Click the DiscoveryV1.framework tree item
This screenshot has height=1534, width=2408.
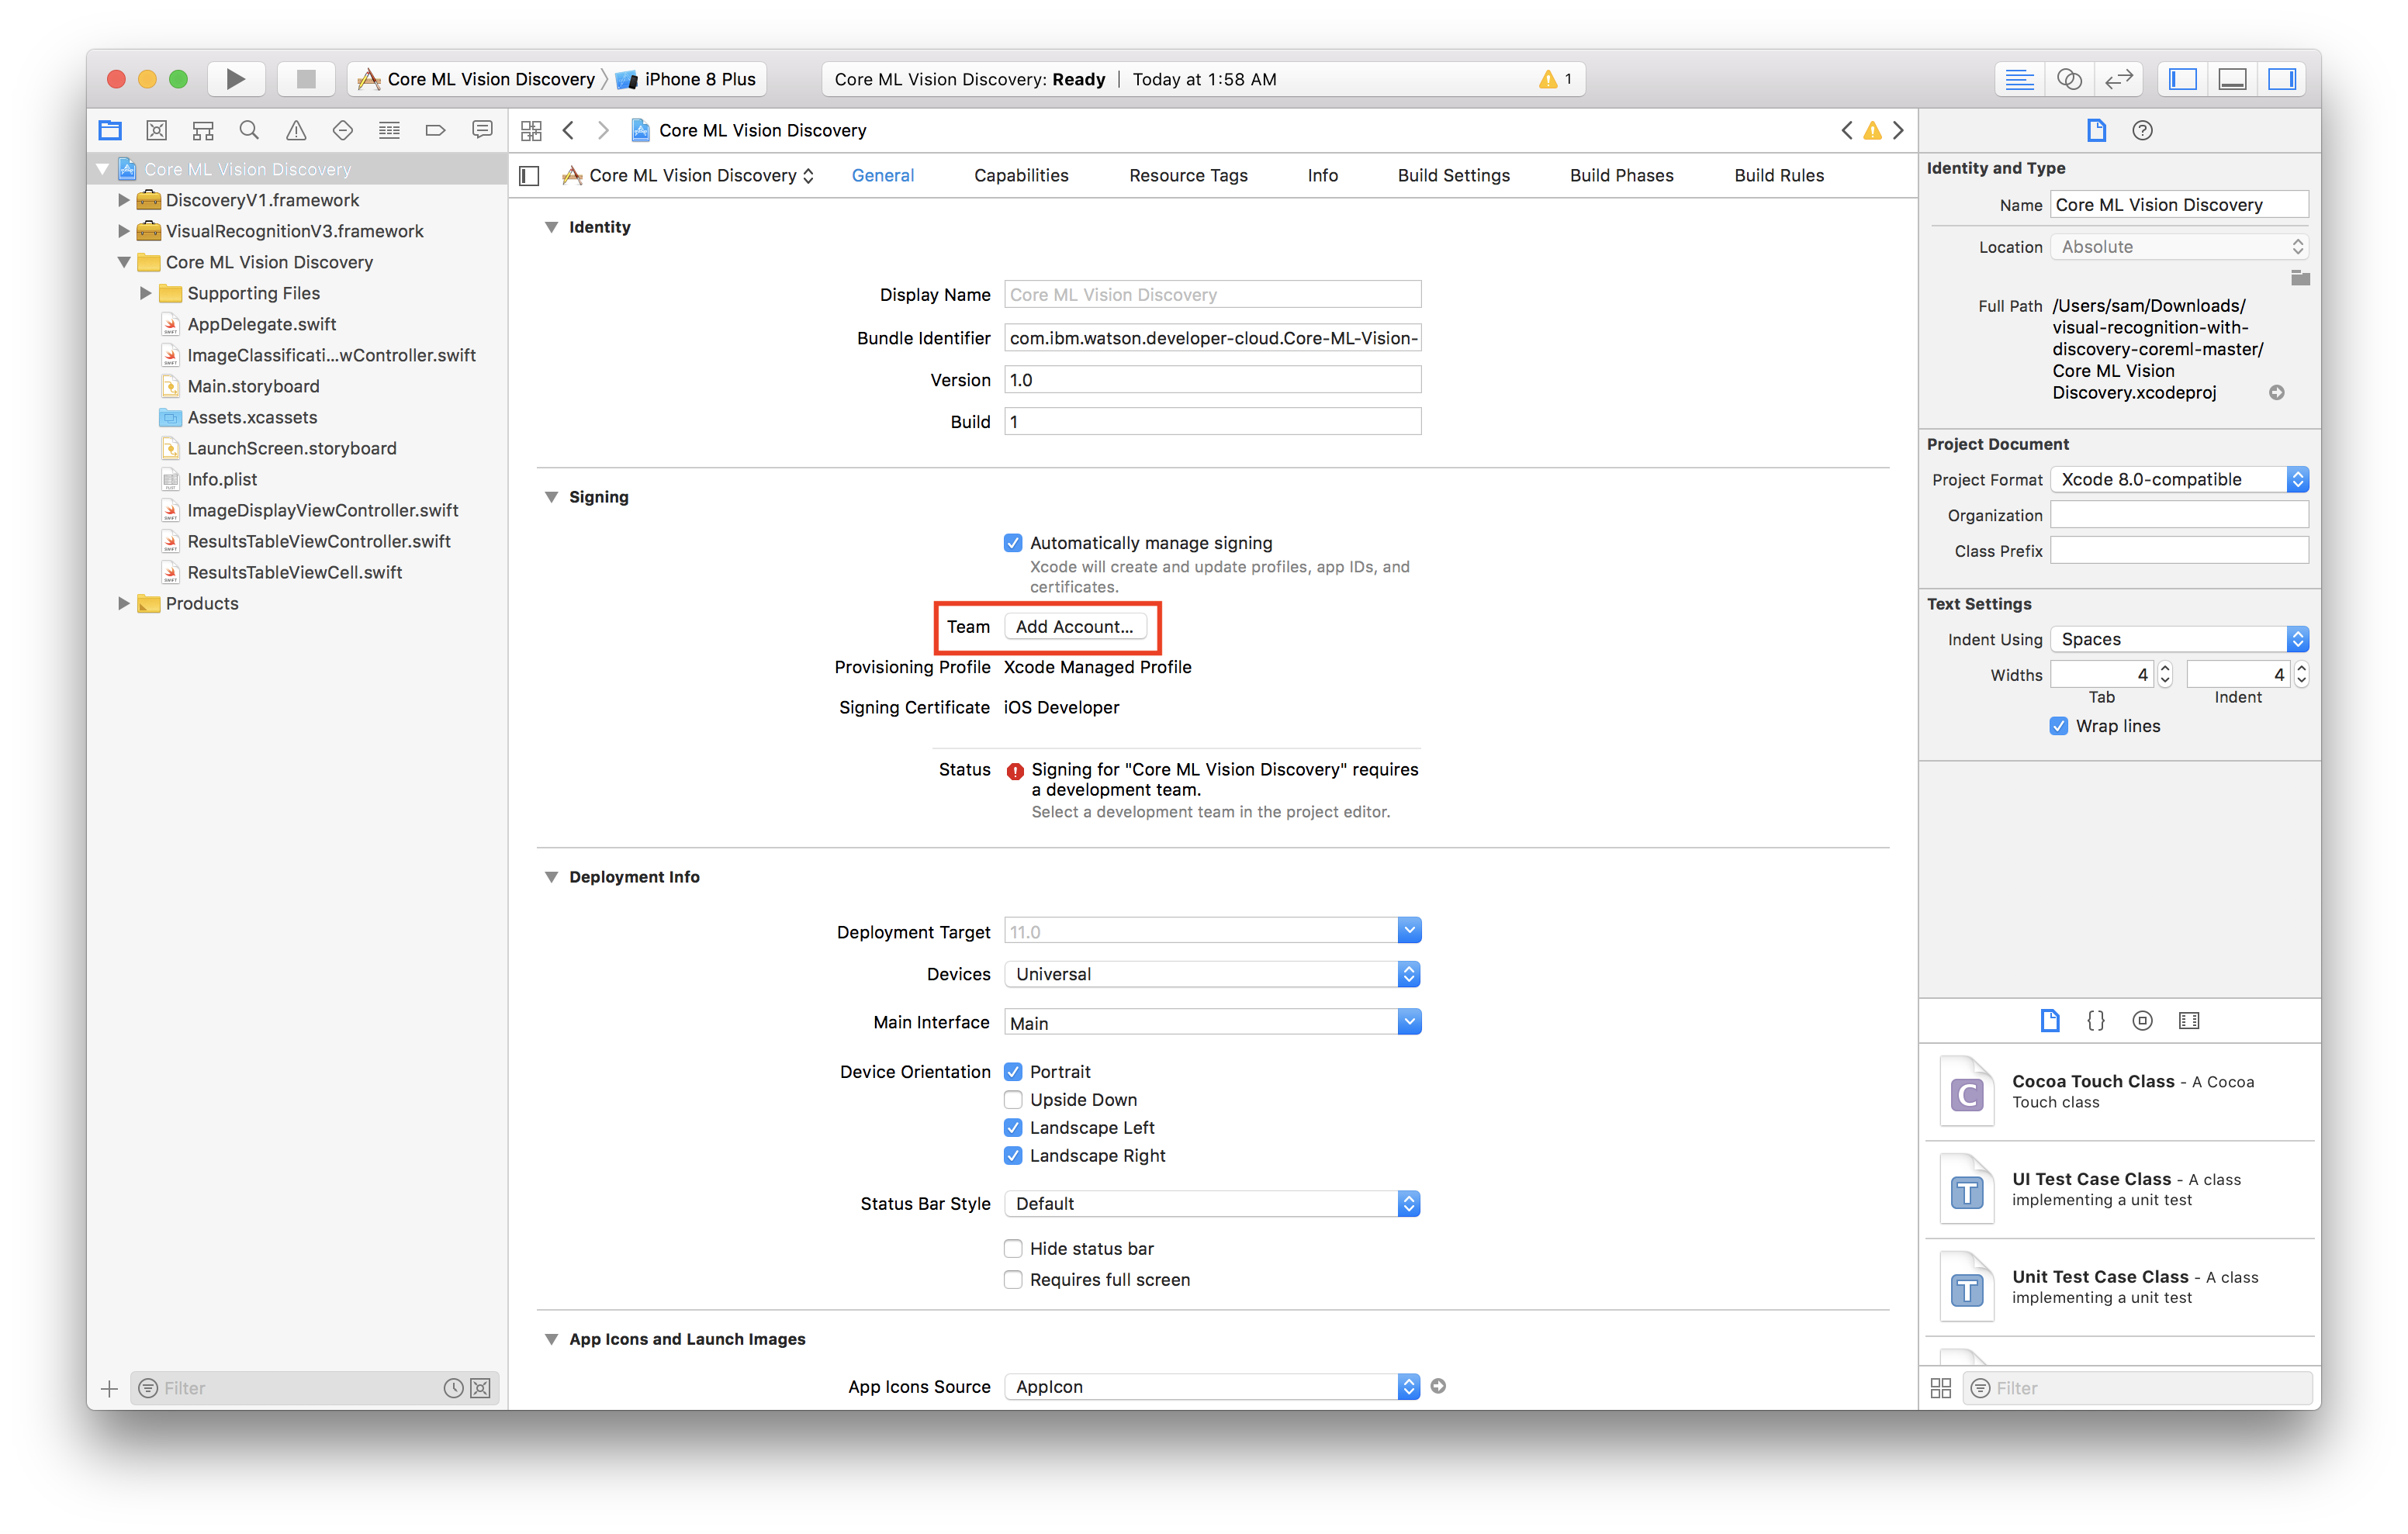(263, 199)
